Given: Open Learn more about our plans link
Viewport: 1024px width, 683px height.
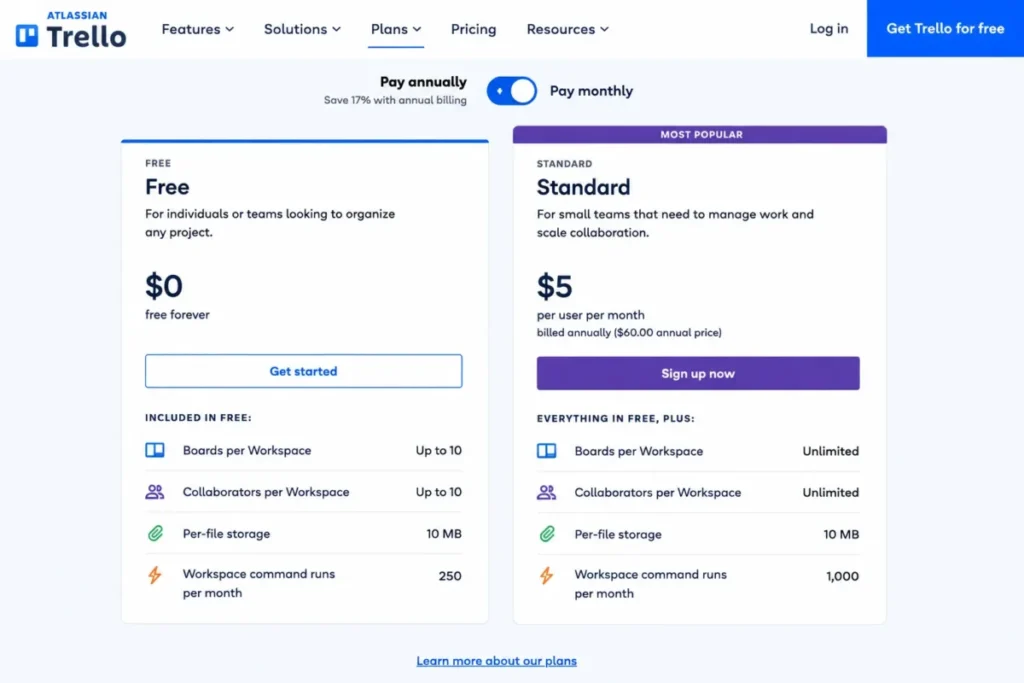Looking at the screenshot, I should click(x=496, y=661).
